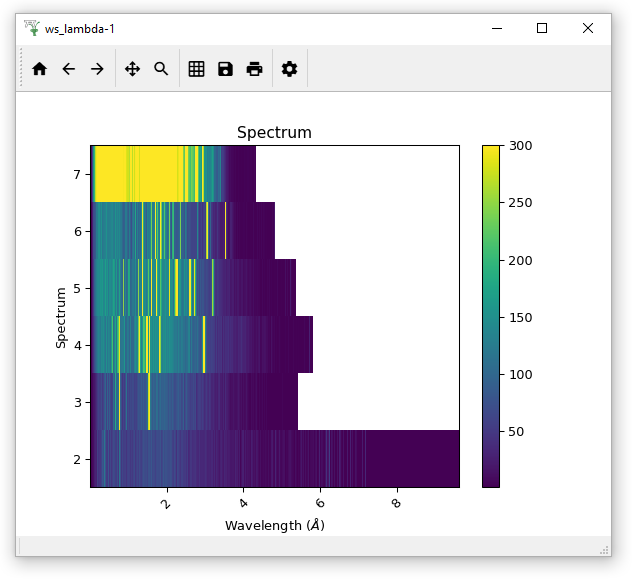Click the viridis colorbar scale
The image size is (632, 580).
[x=491, y=316]
